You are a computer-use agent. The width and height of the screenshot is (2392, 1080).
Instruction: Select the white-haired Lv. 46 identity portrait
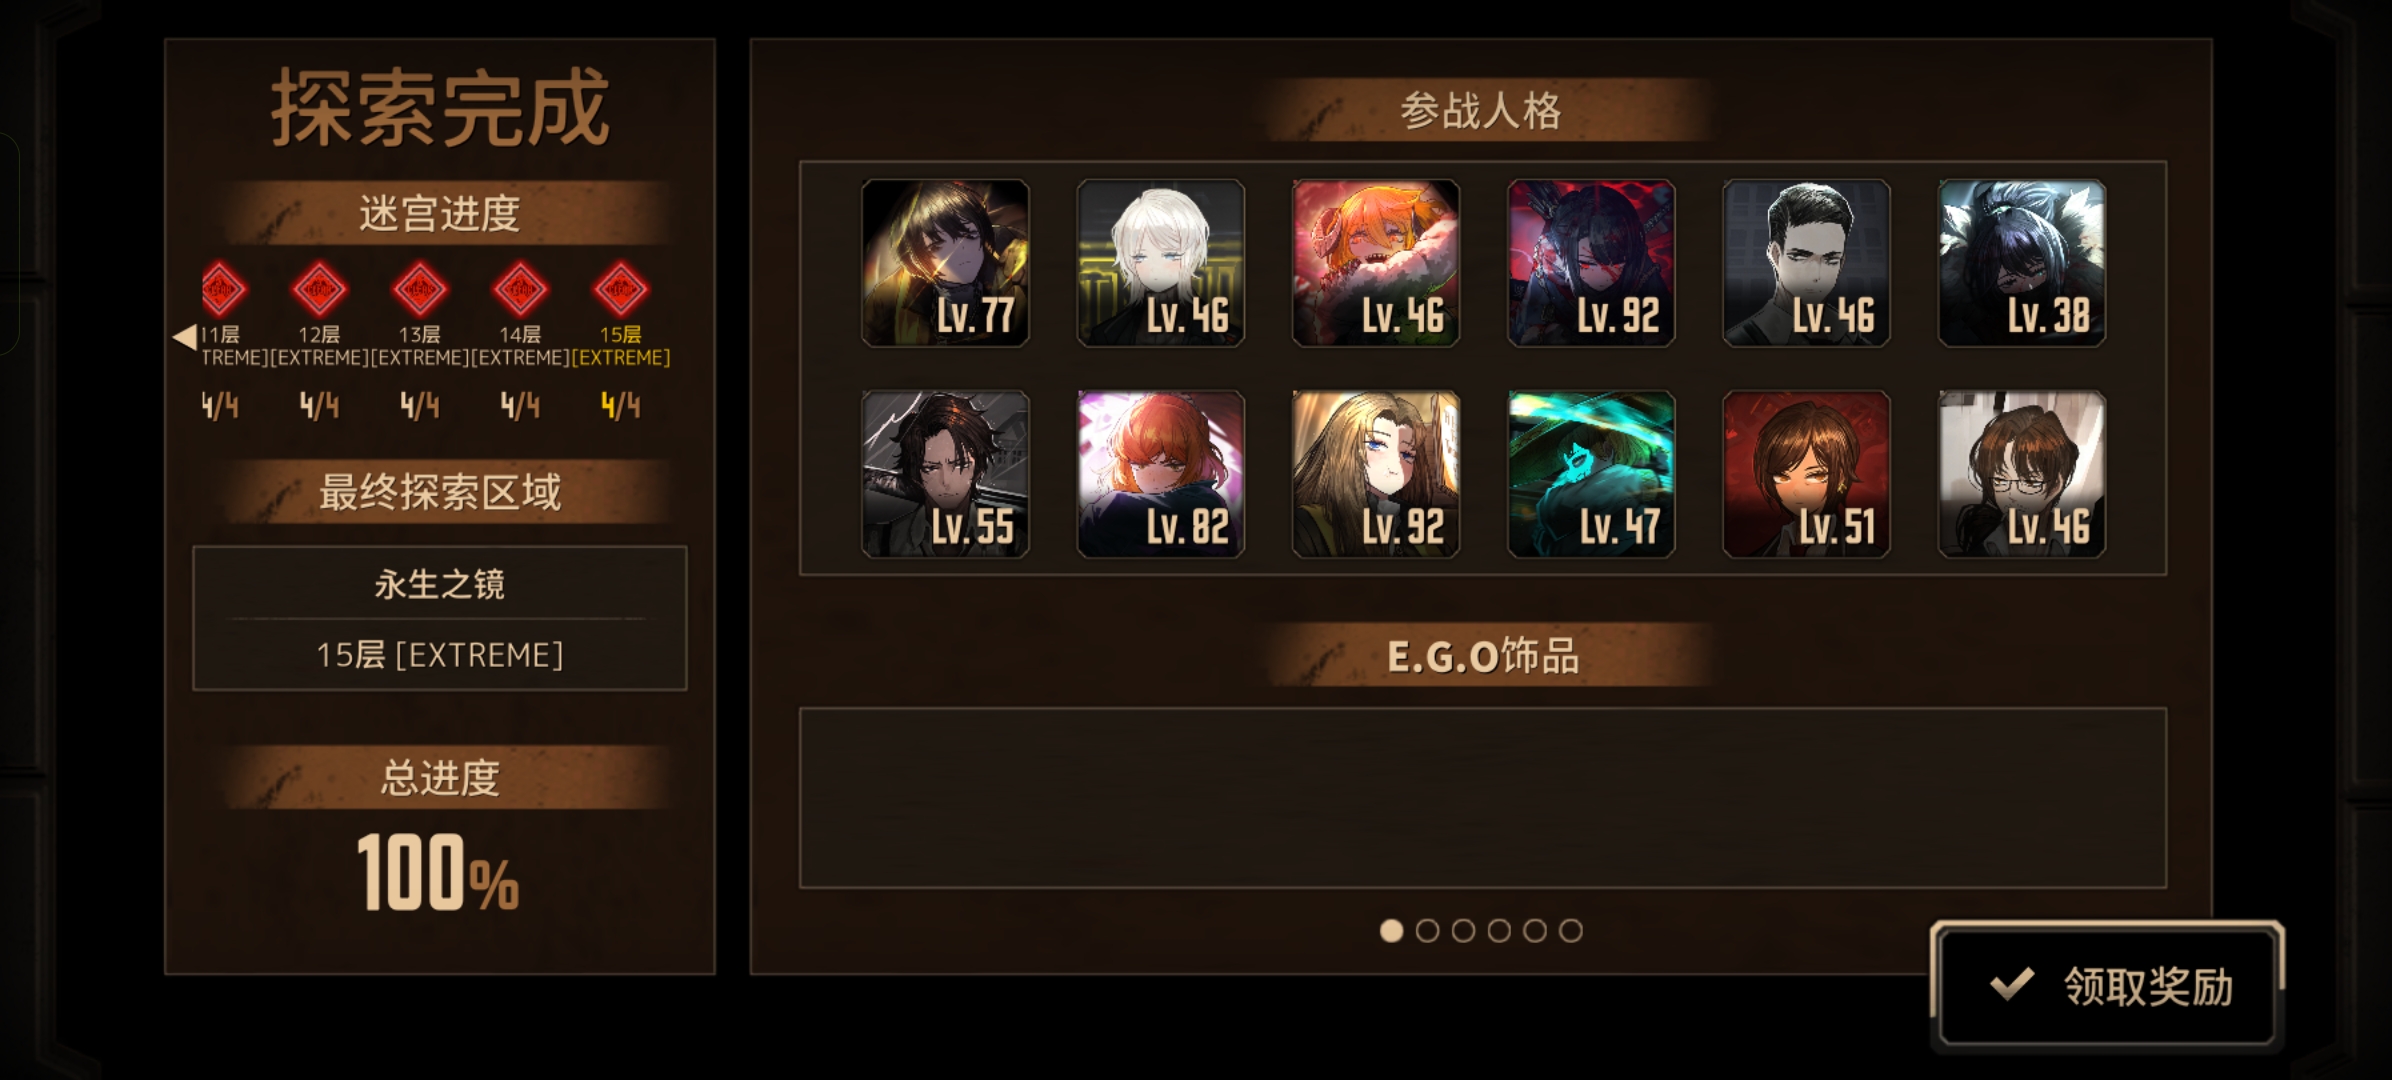click(x=1160, y=263)
